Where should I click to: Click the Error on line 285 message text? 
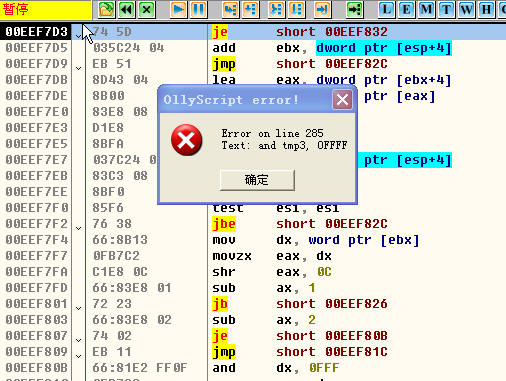[272, 133]
